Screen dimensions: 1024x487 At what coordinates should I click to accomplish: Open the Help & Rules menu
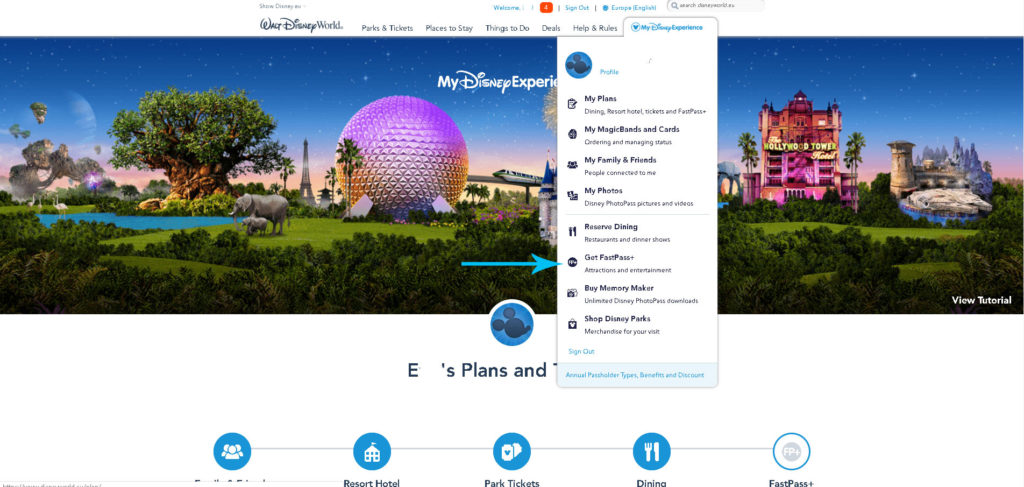[595, 28]
